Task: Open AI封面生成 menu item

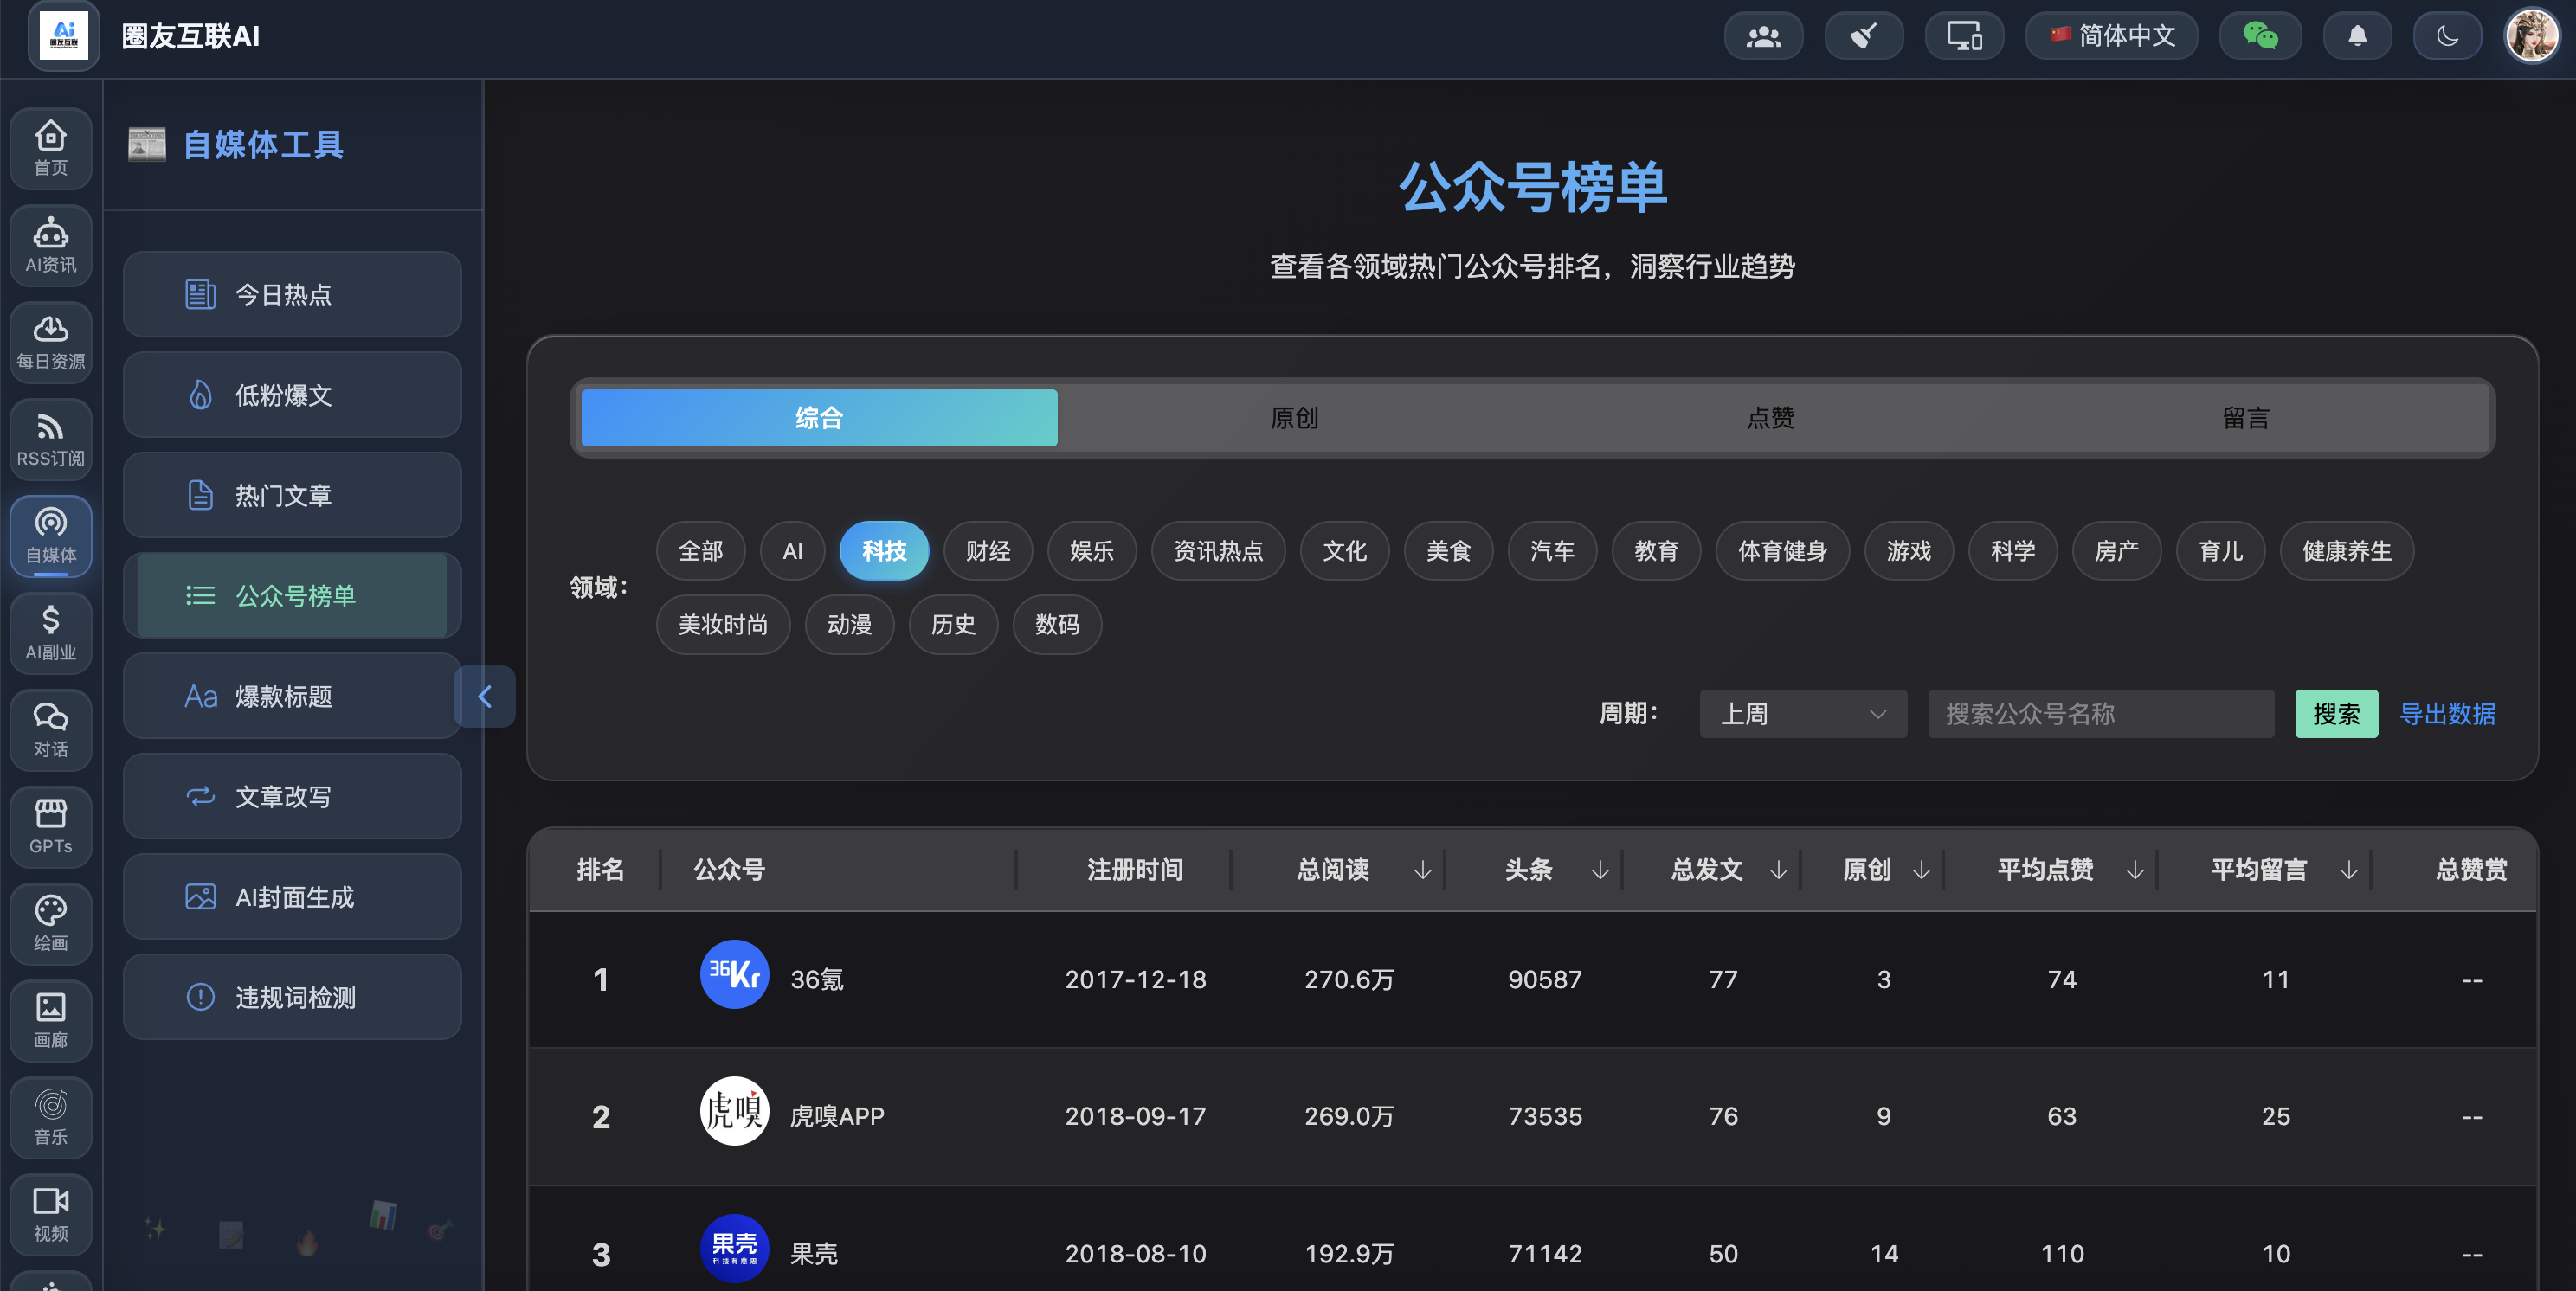Action: pyautogui.click(x=292, y=897)
